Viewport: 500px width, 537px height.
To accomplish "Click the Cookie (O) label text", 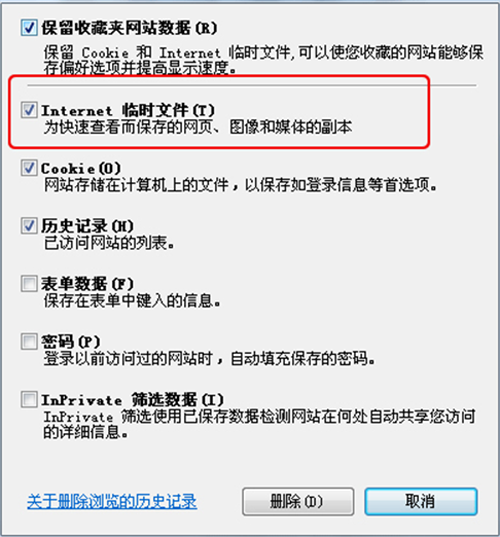I will pos(81,168).
